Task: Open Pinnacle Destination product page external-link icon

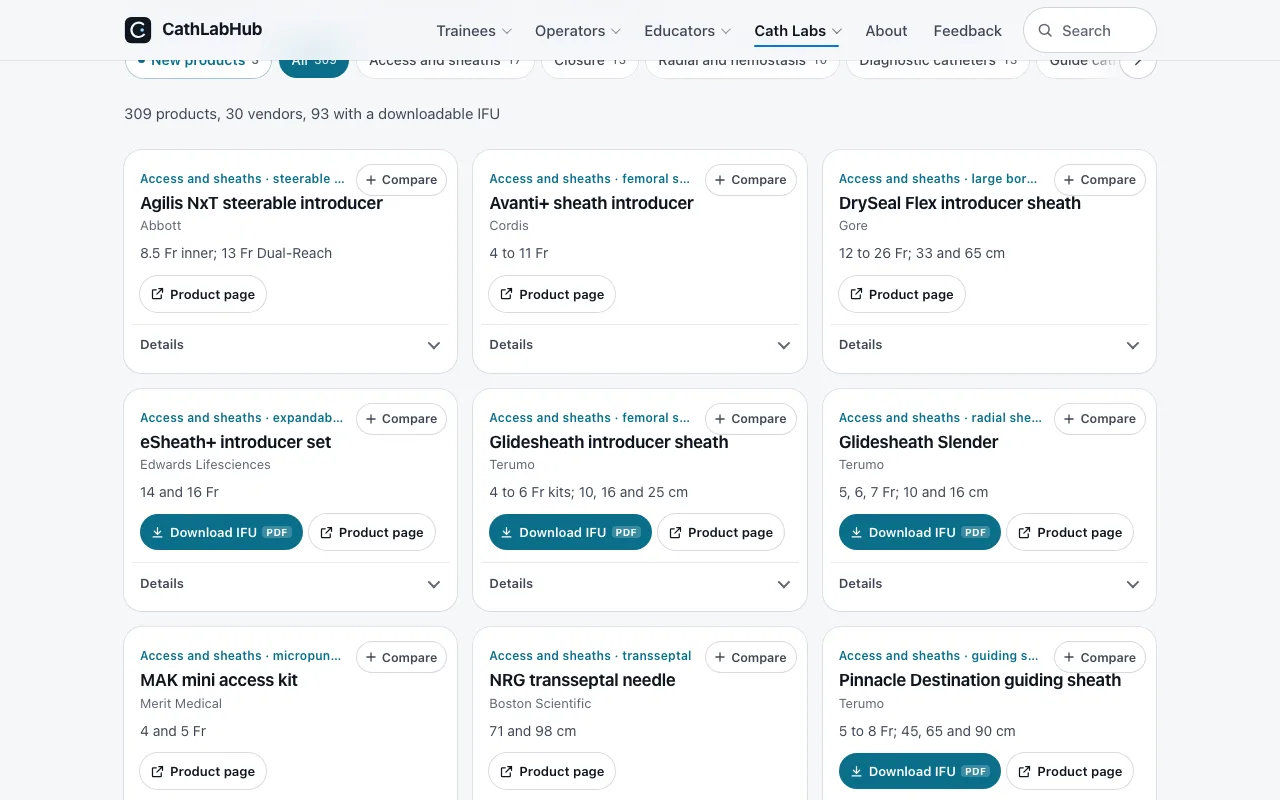Action: 1024,772
